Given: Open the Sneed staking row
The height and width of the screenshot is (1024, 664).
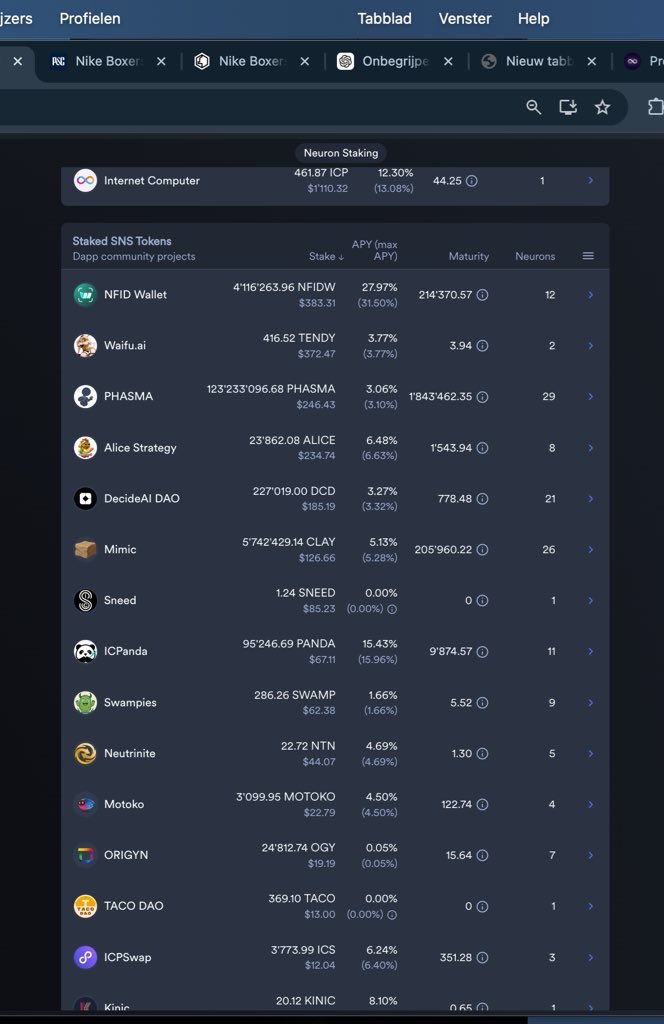Looking at the screenshot, I should [x=335, y=601].
